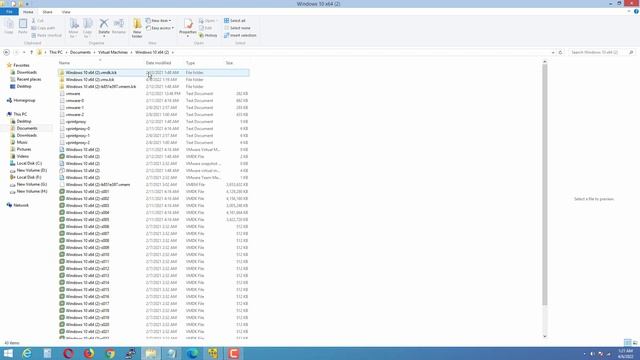Click Copy path in the ribbon
This screenshot has height=360, width=640.
[43, 28]
